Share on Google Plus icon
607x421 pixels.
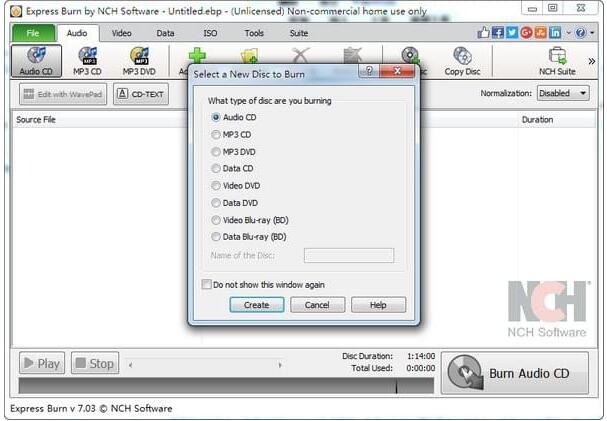[526, 33]
